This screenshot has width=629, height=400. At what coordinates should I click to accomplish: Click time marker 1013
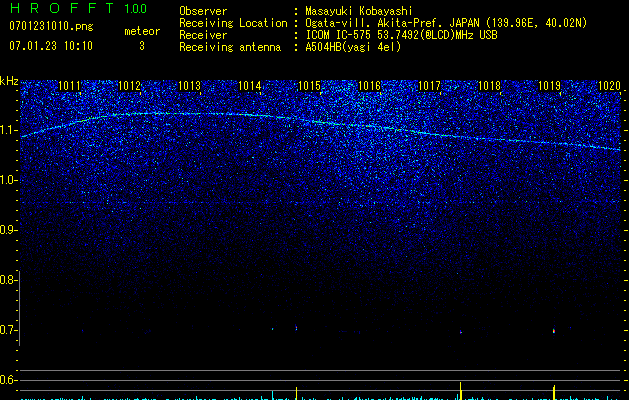click(189, 86)
